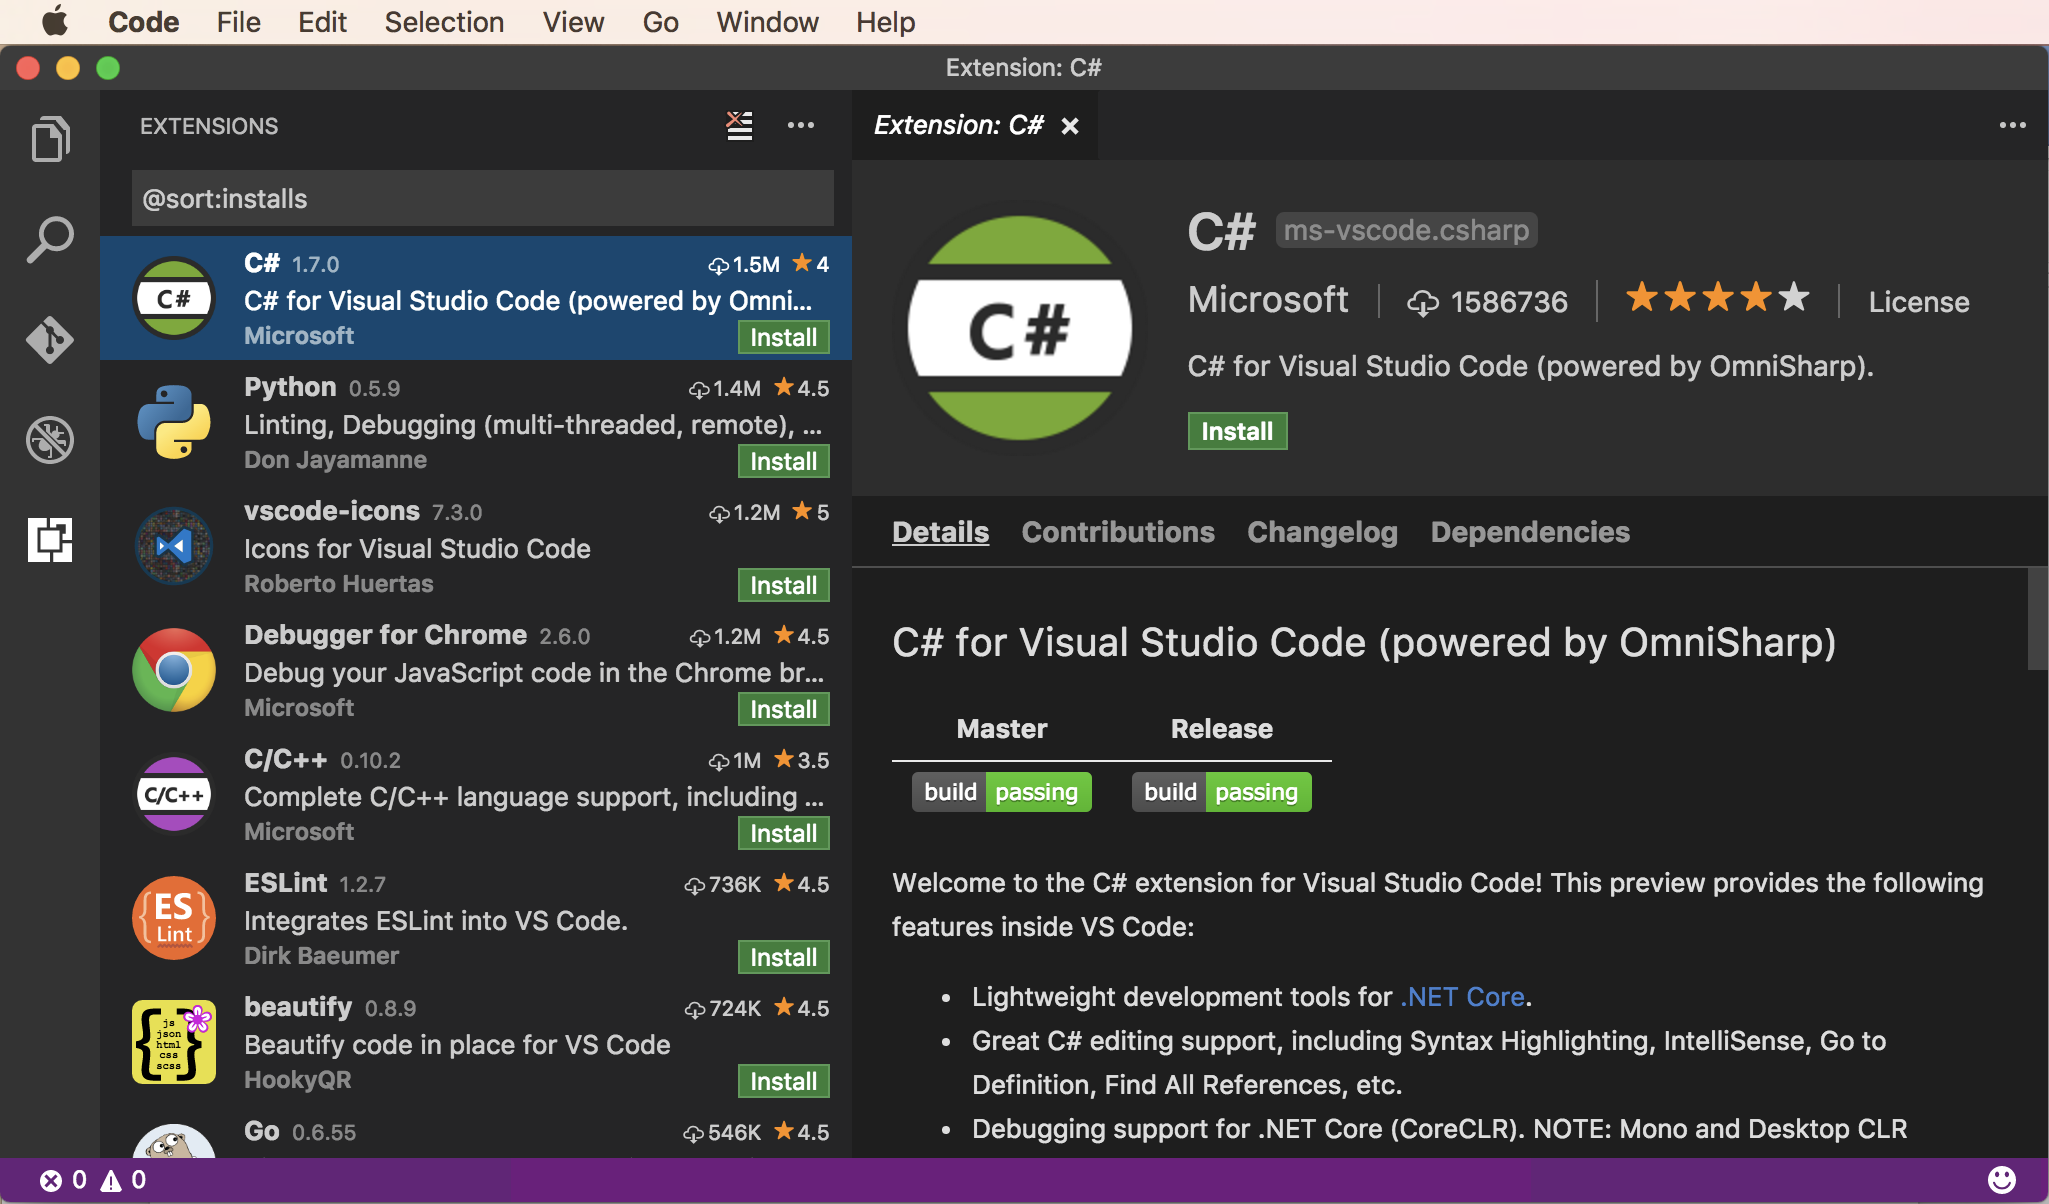The image size is (2049, 1204).
Task: Open the File menu
Action: tap(238, 22)
